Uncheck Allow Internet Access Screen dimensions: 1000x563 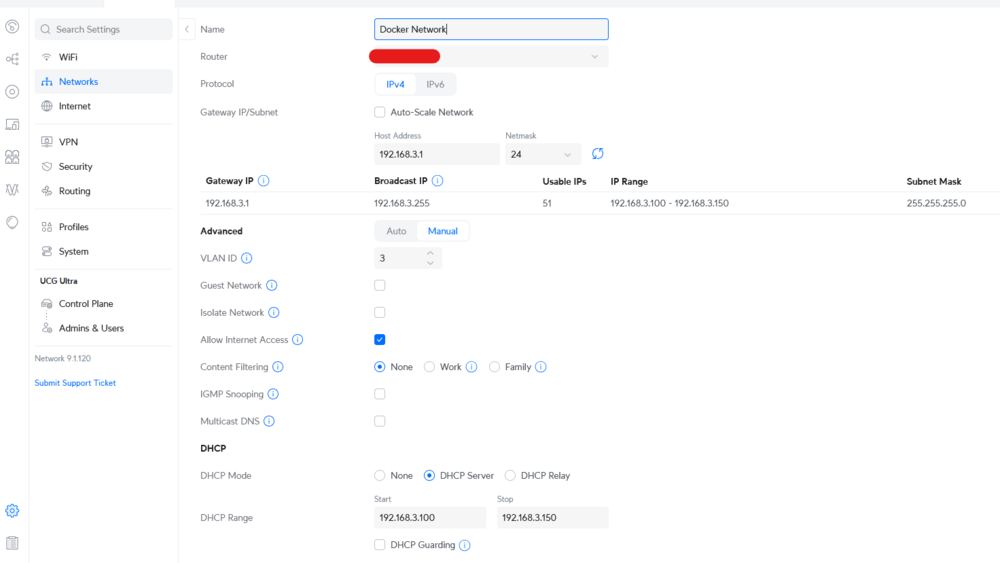pos(379,340)
